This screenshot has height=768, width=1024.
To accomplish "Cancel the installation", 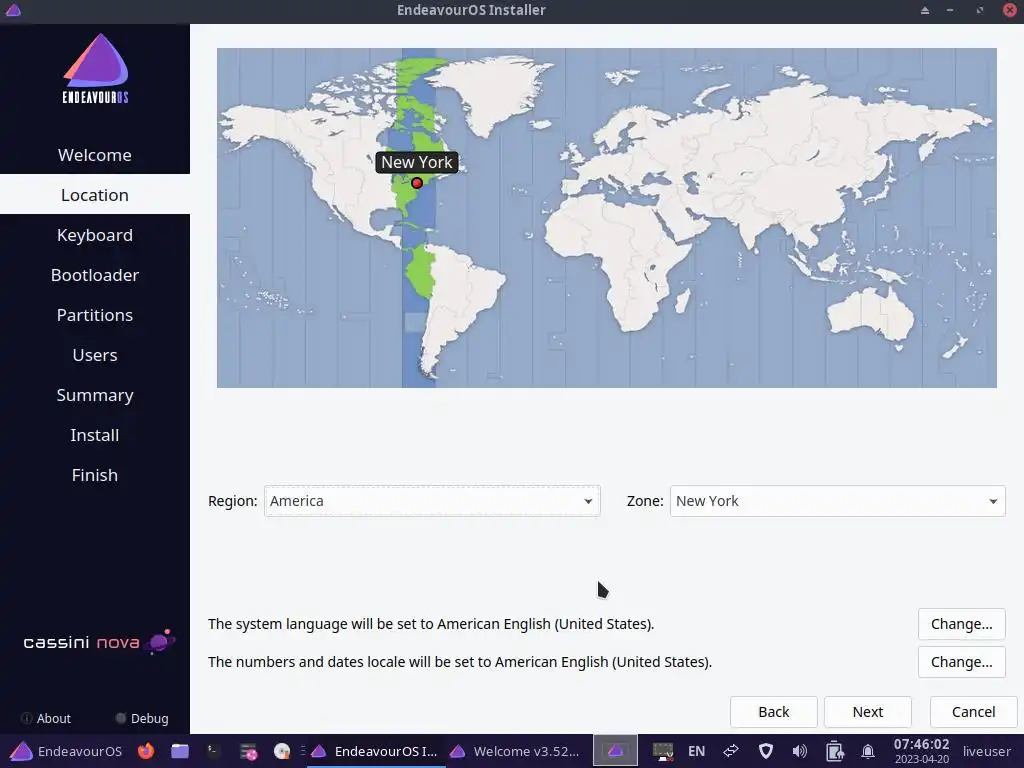I will (x=973, y=712).
